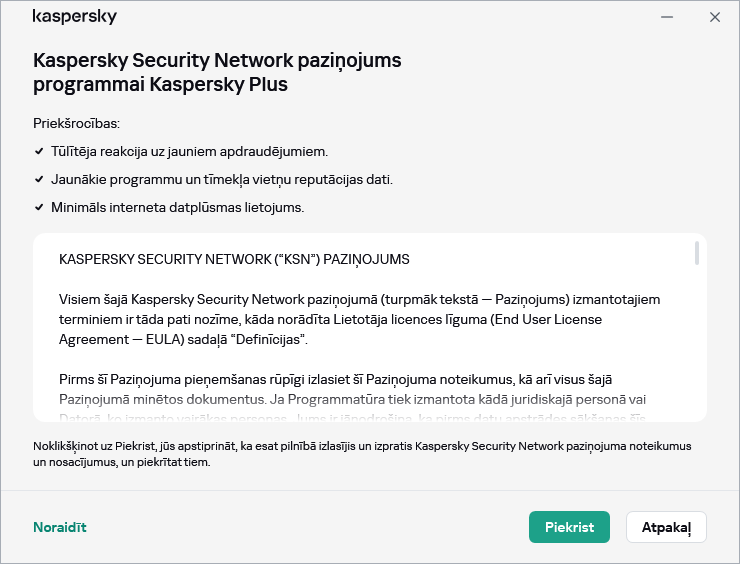This screenshot has width=740, height=564.
Task: Close the Kaspersky installer window
Action: click(x=715, y=17)
